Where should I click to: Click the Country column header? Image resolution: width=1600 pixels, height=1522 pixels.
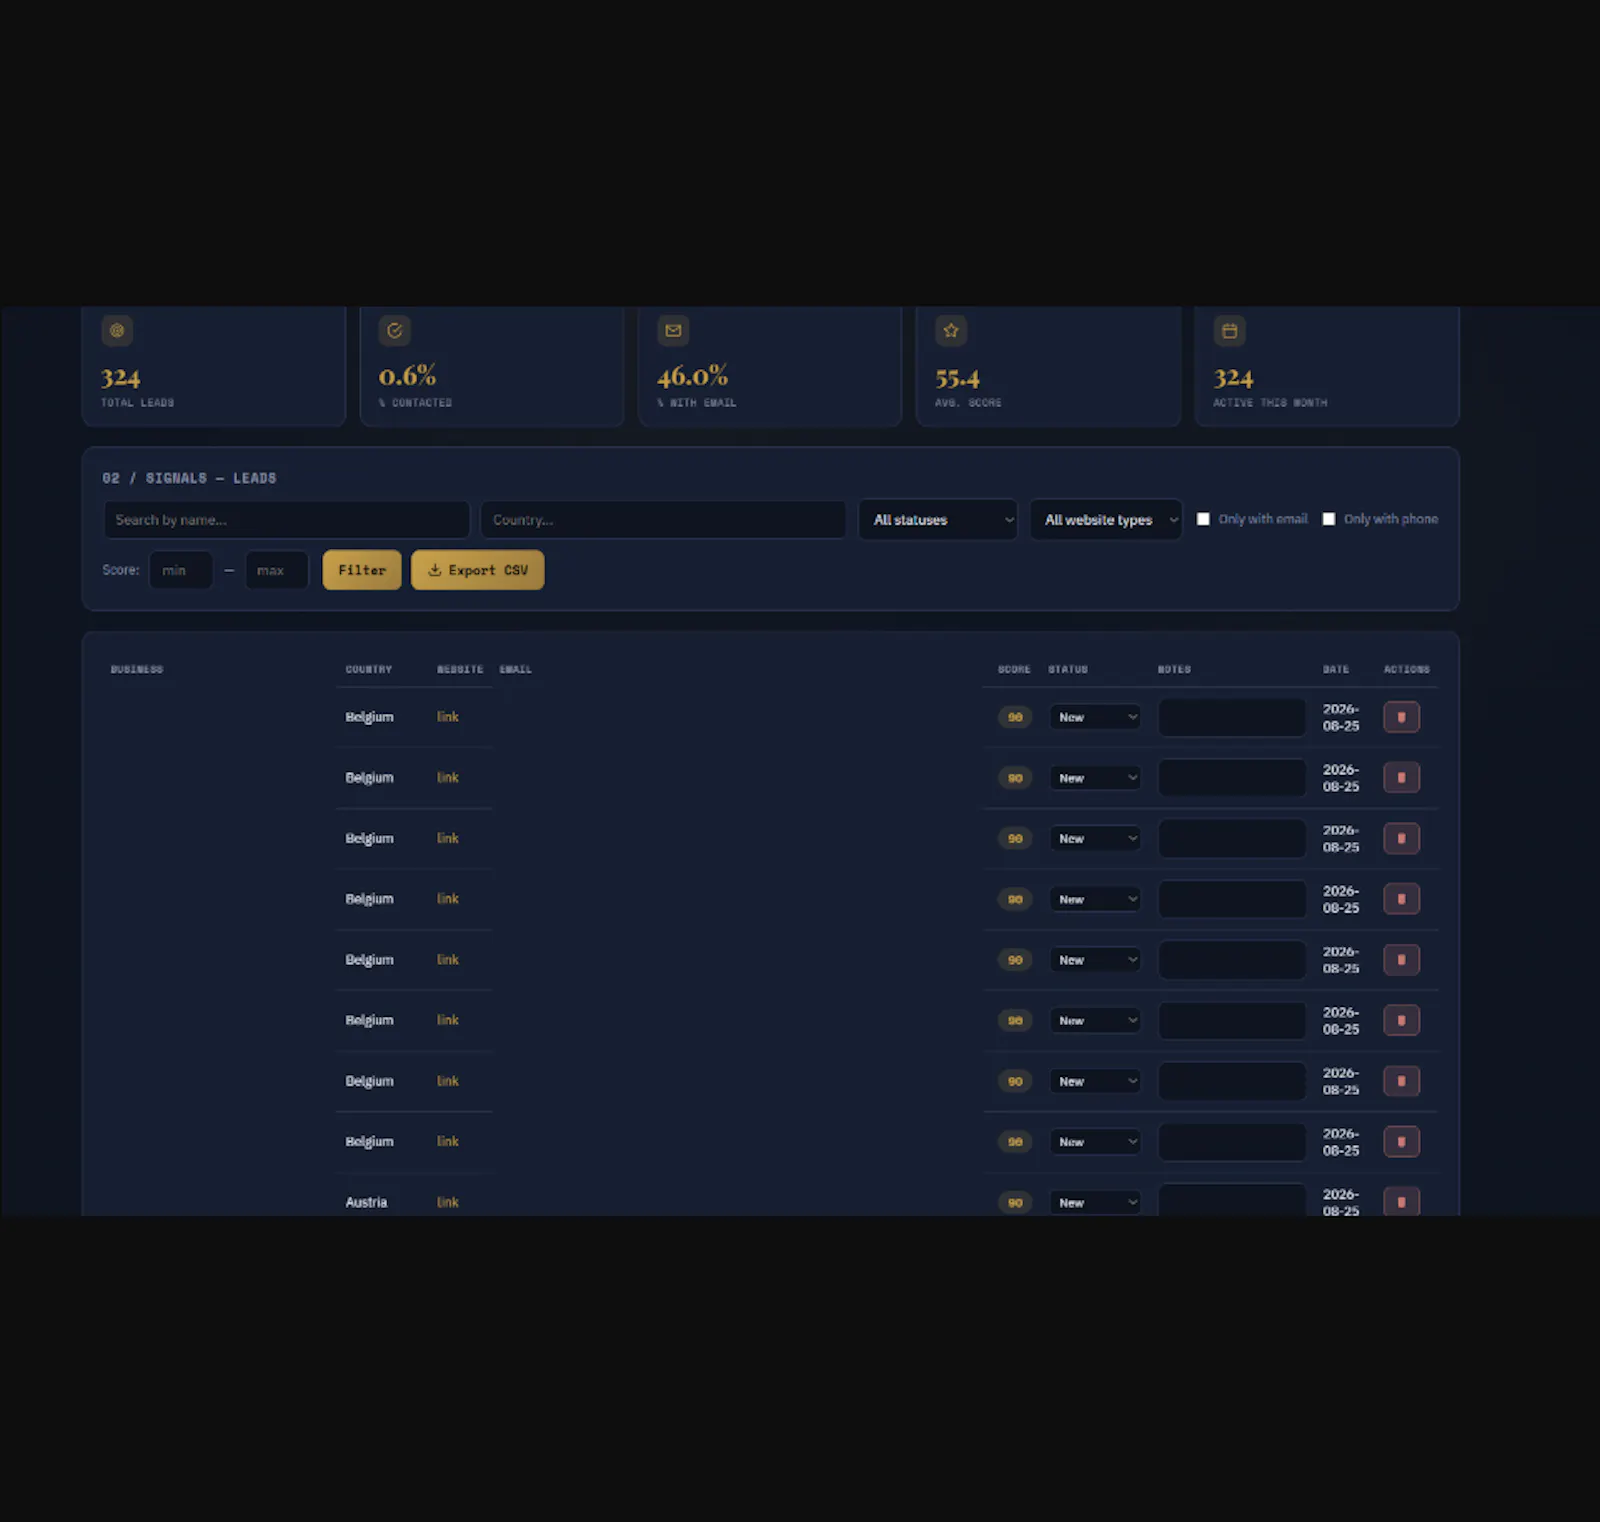[369, 669]
